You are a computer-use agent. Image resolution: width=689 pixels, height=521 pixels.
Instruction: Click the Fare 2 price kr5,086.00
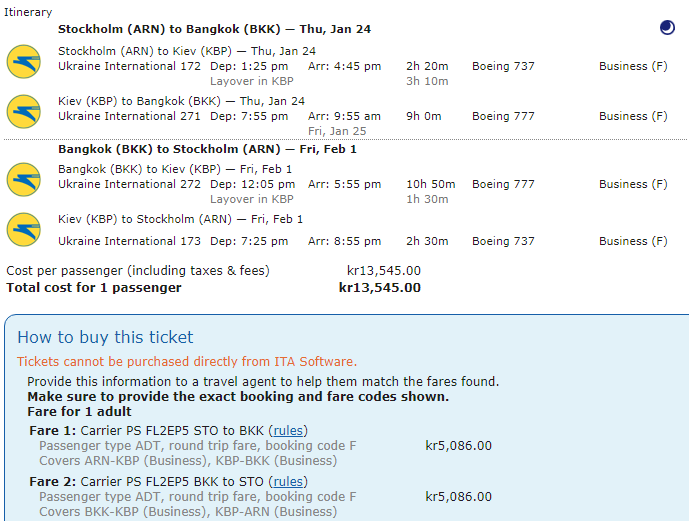(x=458, y=497)
